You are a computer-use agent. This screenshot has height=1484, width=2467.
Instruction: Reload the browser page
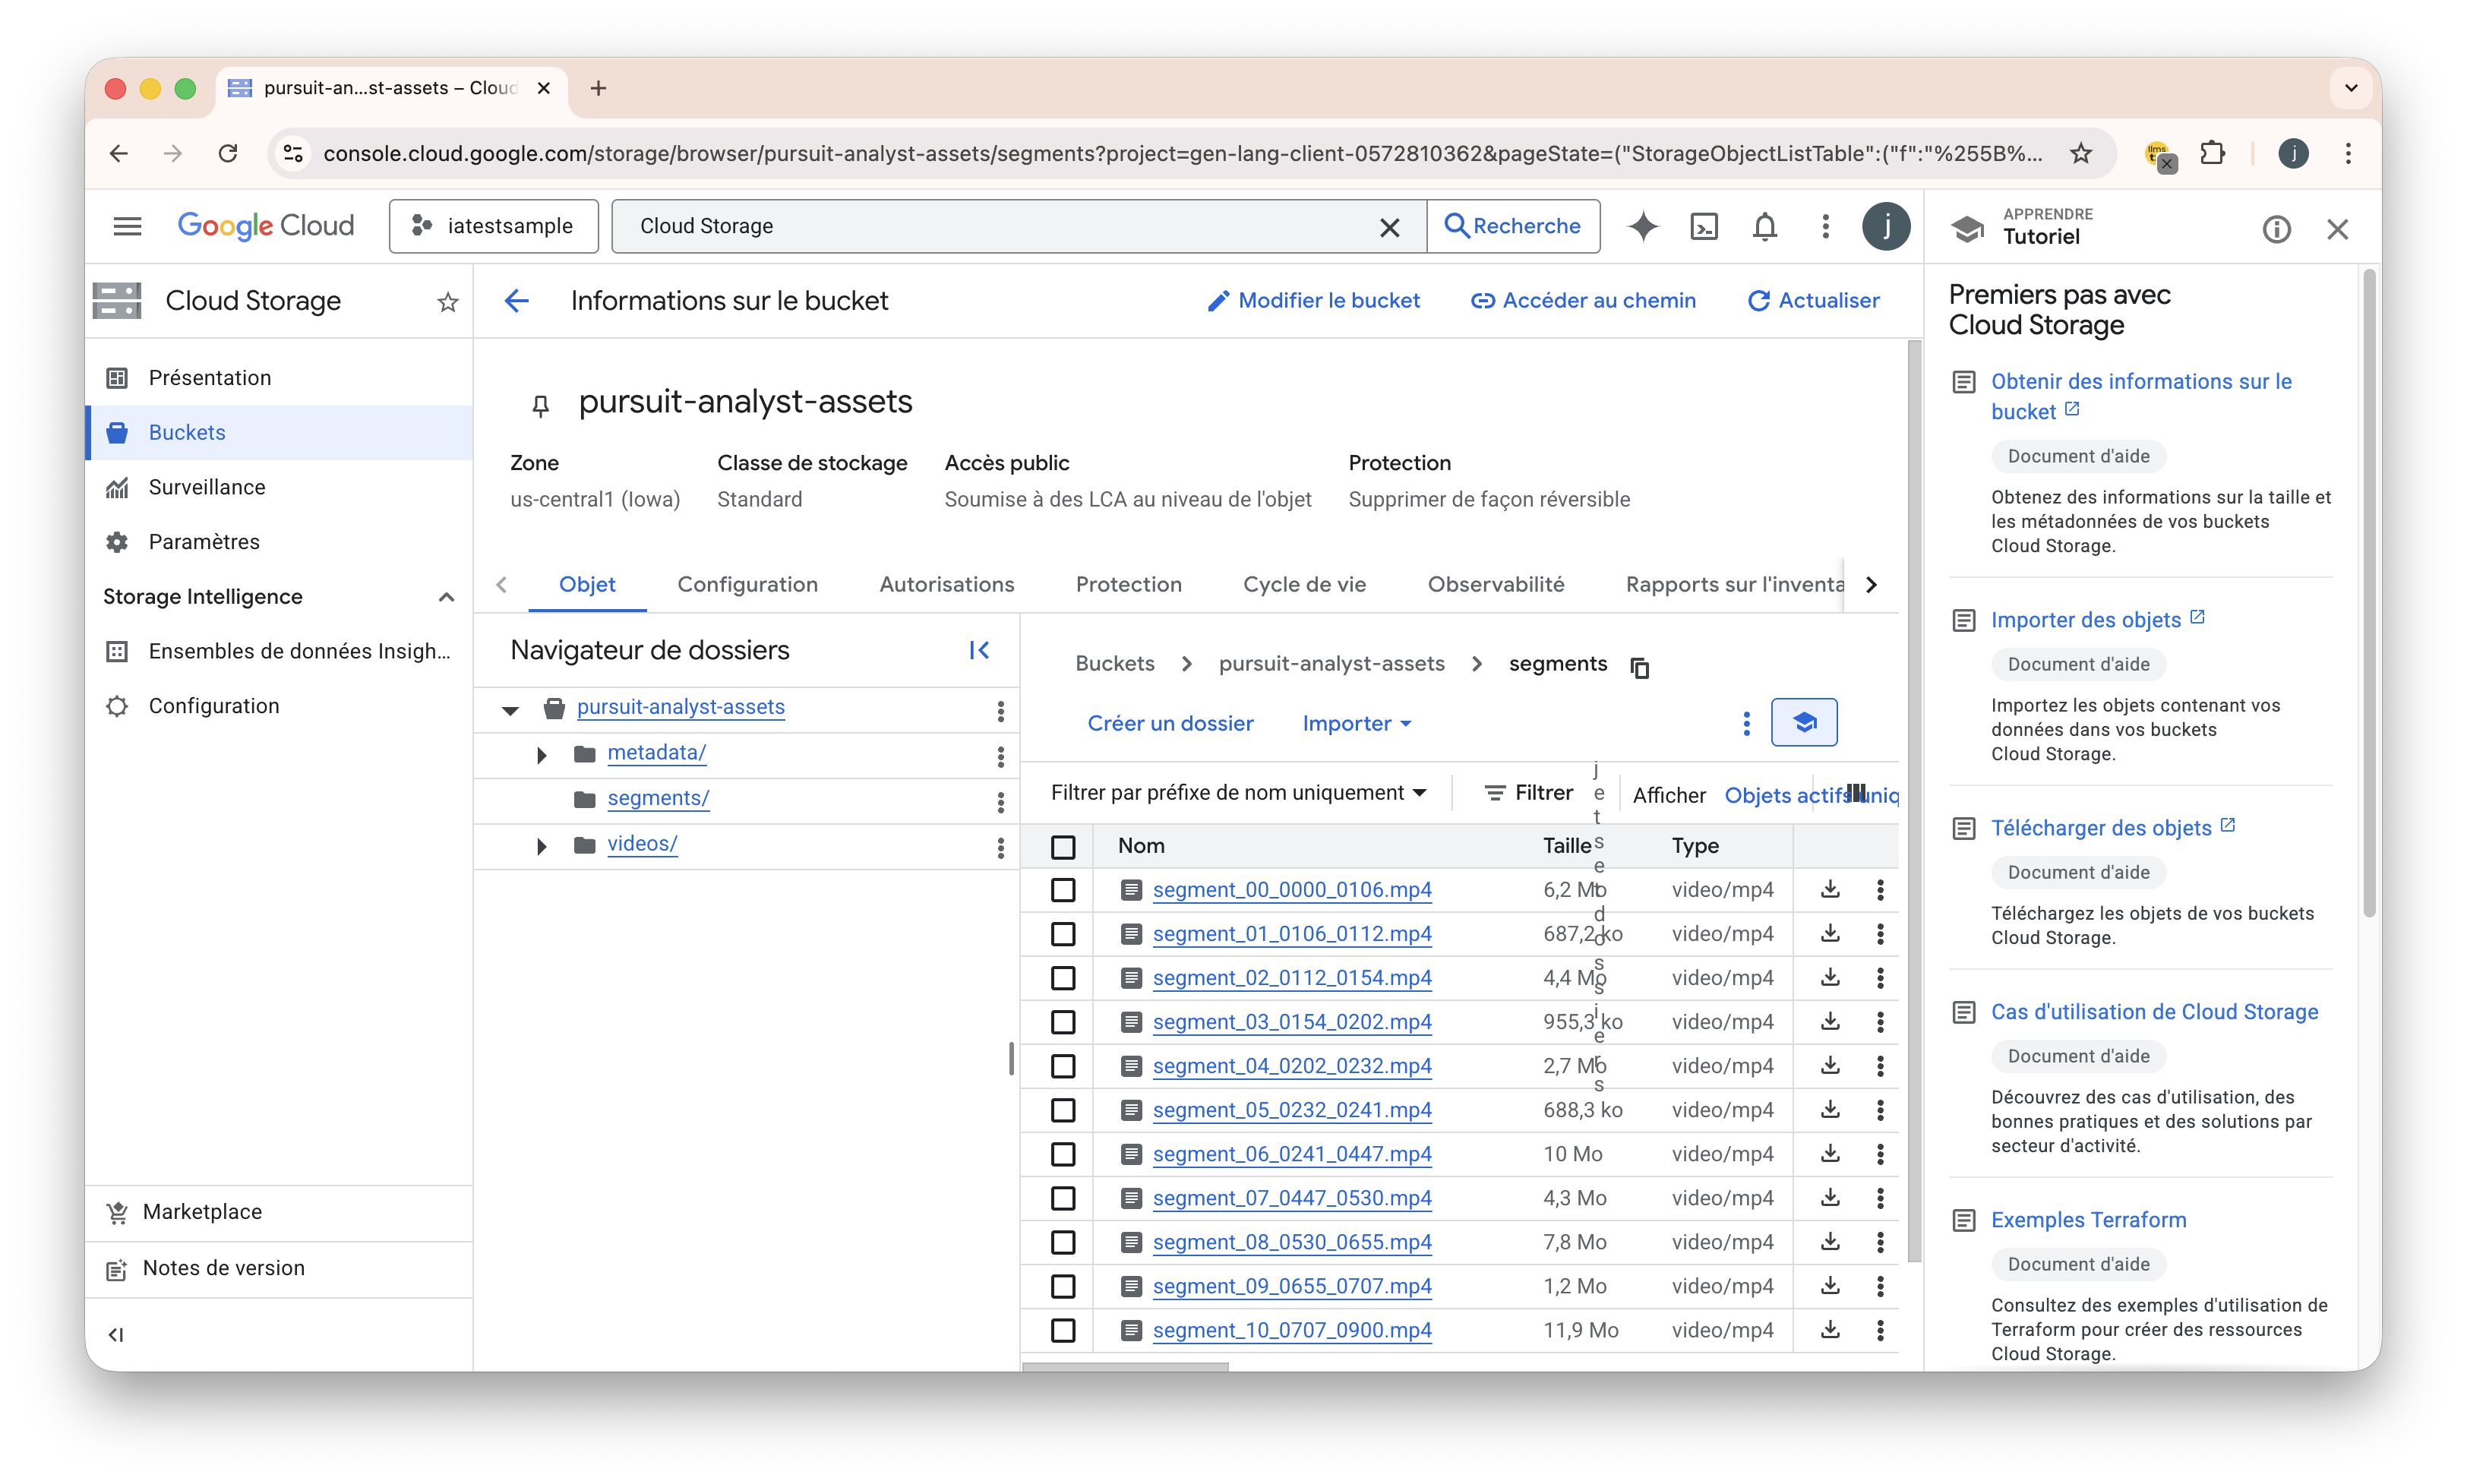[x=229, y=153]
